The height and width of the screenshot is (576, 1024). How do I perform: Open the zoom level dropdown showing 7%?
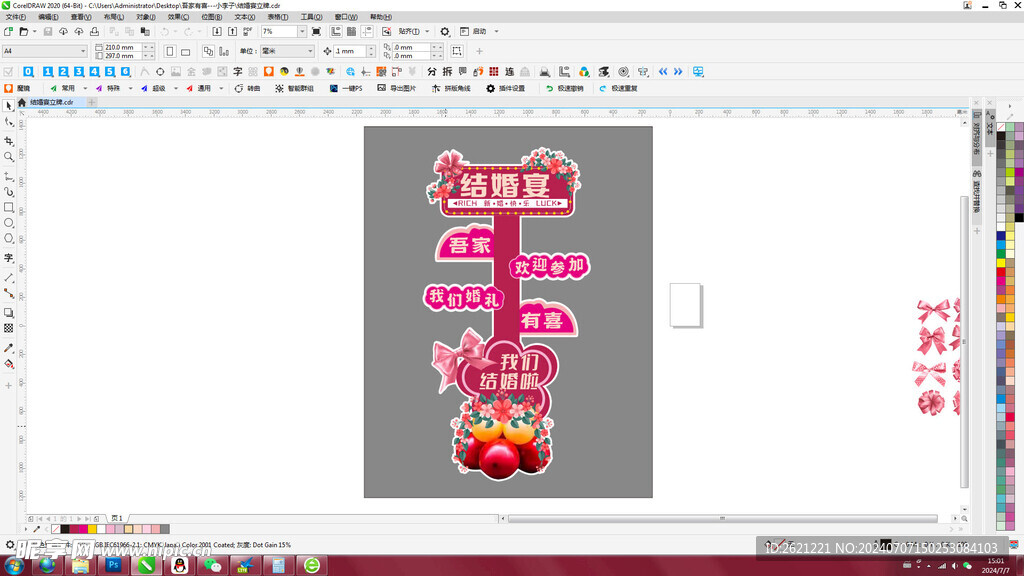(x=301, y=32)
